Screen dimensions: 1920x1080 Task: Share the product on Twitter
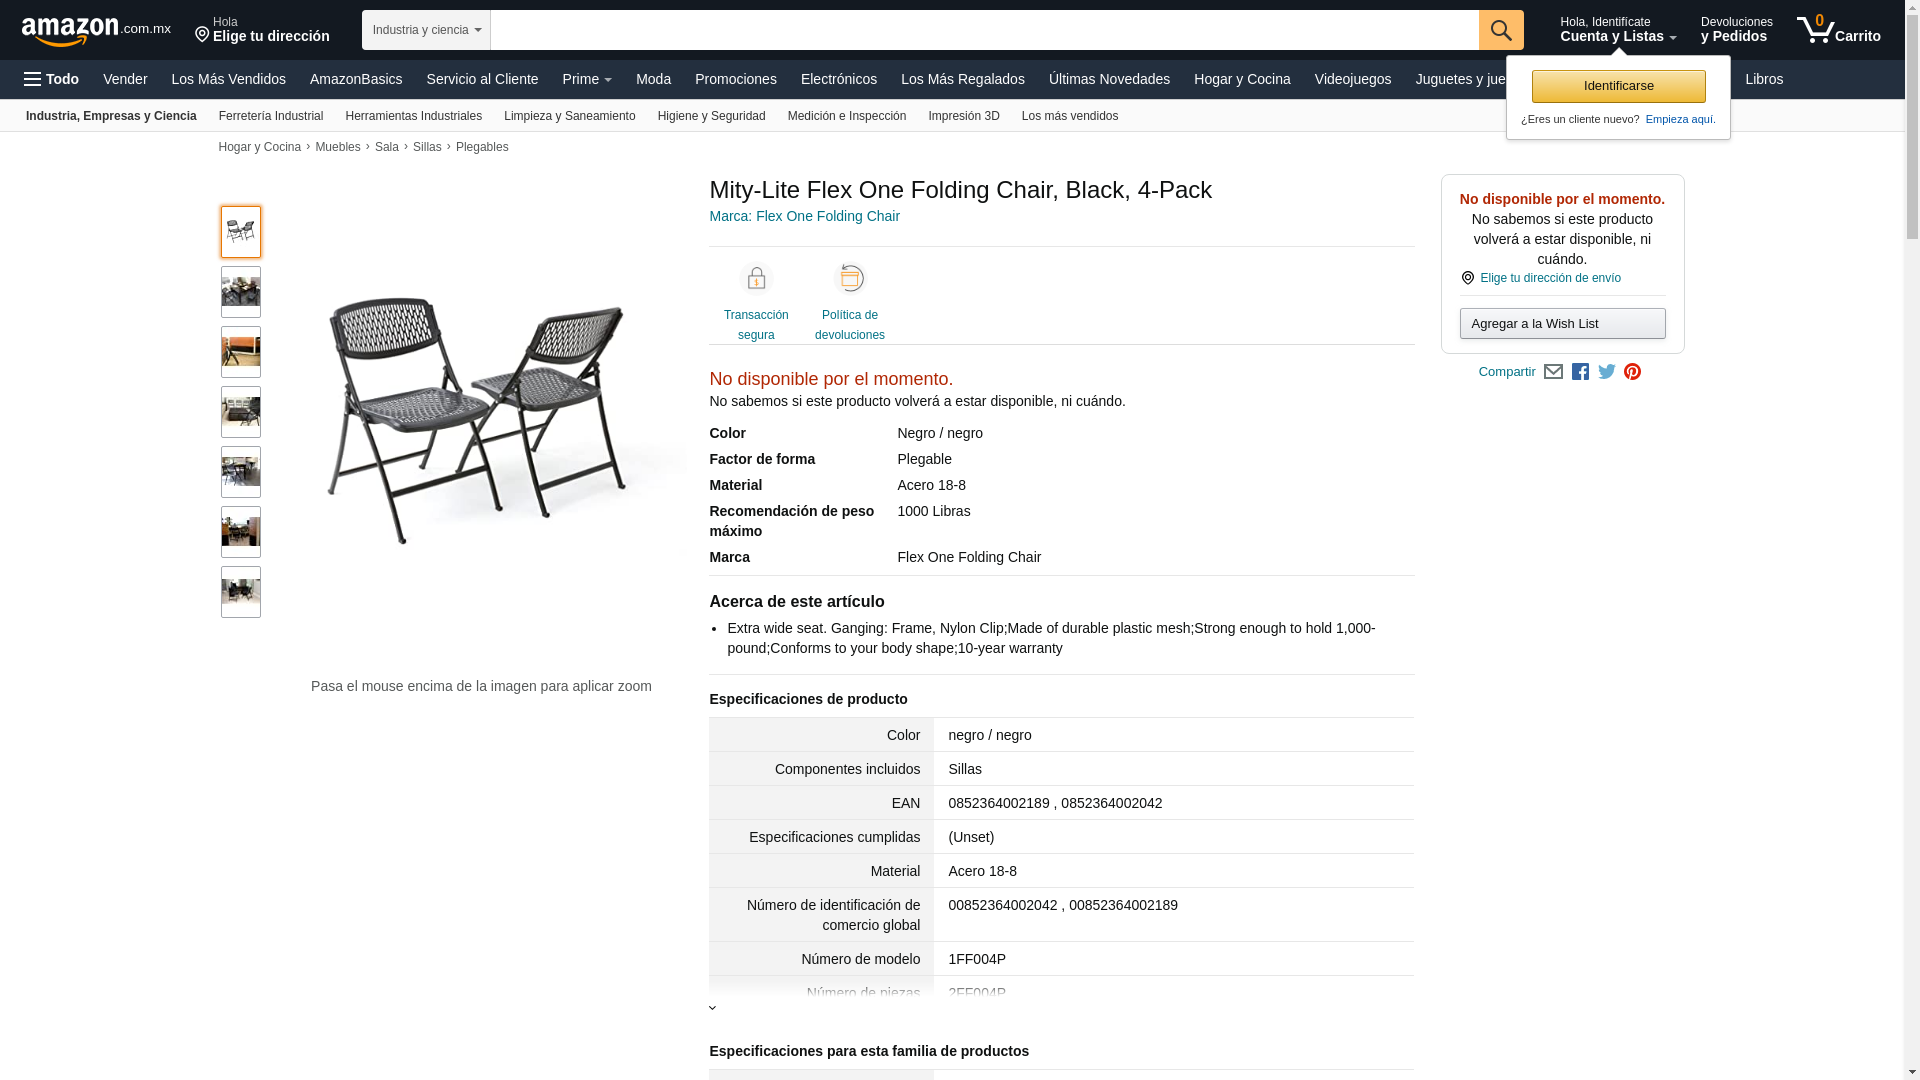coord(1607,372)
